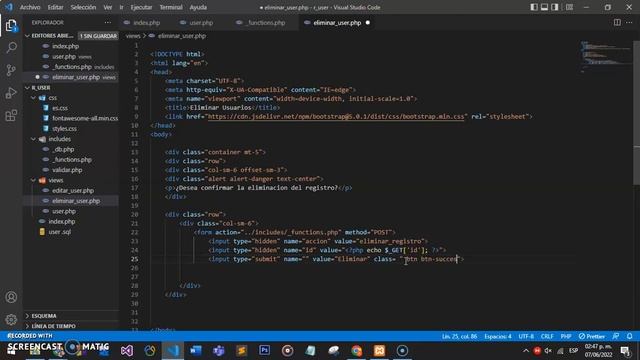This screenshot has width=640, height=360.
Task: Click views breadcrumb segment
Action: 133,36
